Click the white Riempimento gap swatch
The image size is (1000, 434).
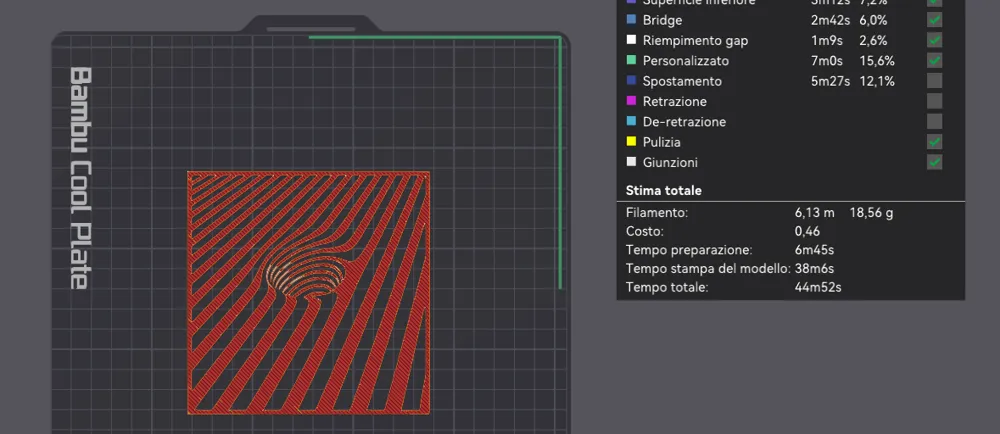click(631, 40)
